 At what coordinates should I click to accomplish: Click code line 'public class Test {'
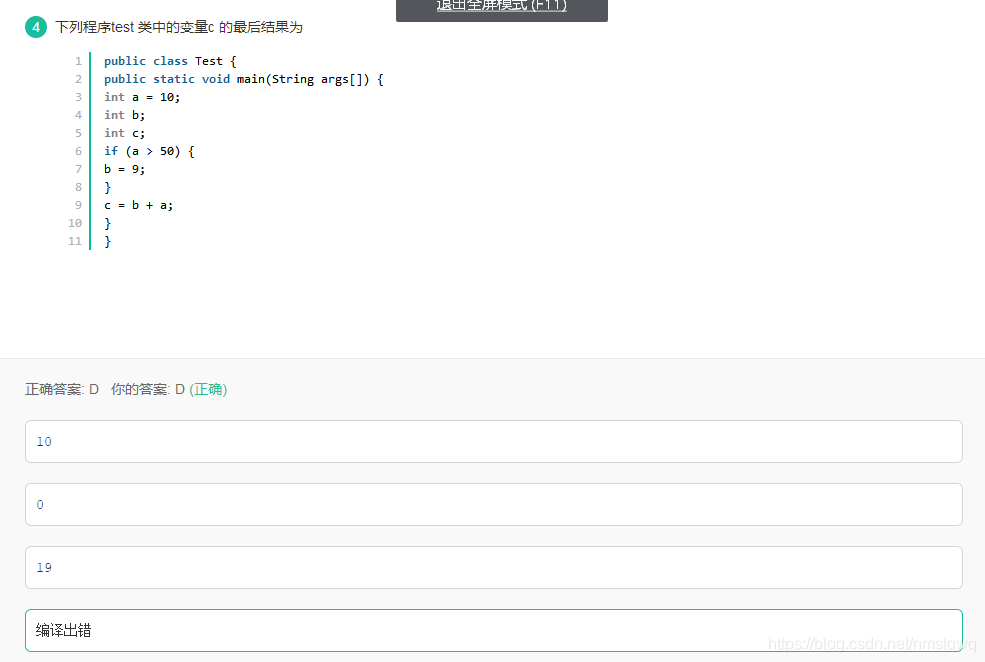[170, 61]
